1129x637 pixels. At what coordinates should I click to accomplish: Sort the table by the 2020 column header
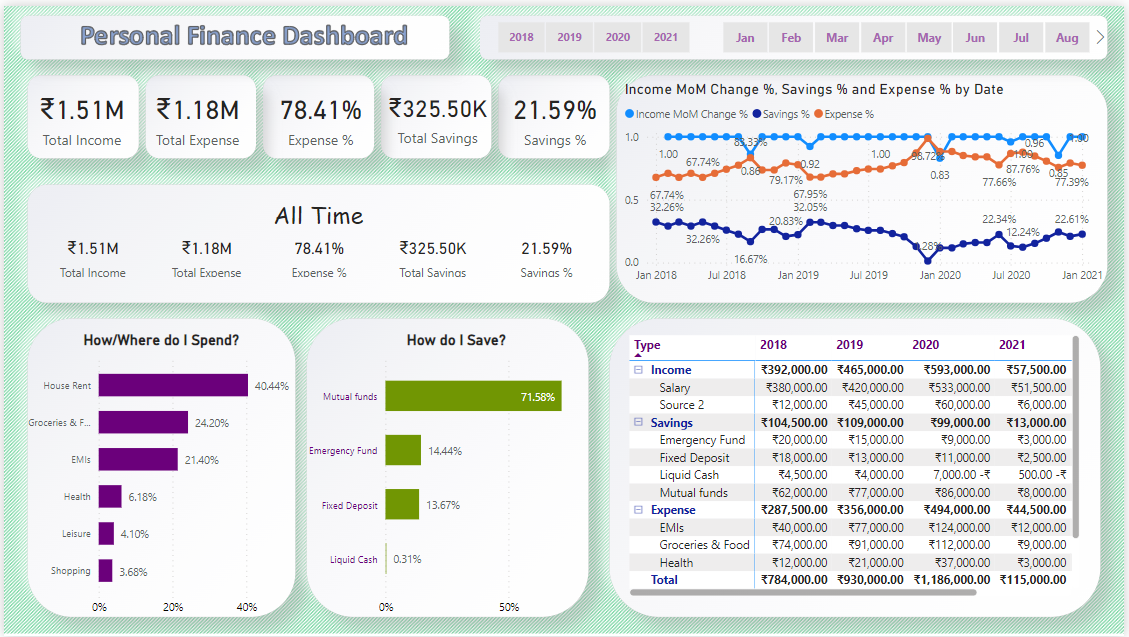pyautogui.click(x=925, y=344)
